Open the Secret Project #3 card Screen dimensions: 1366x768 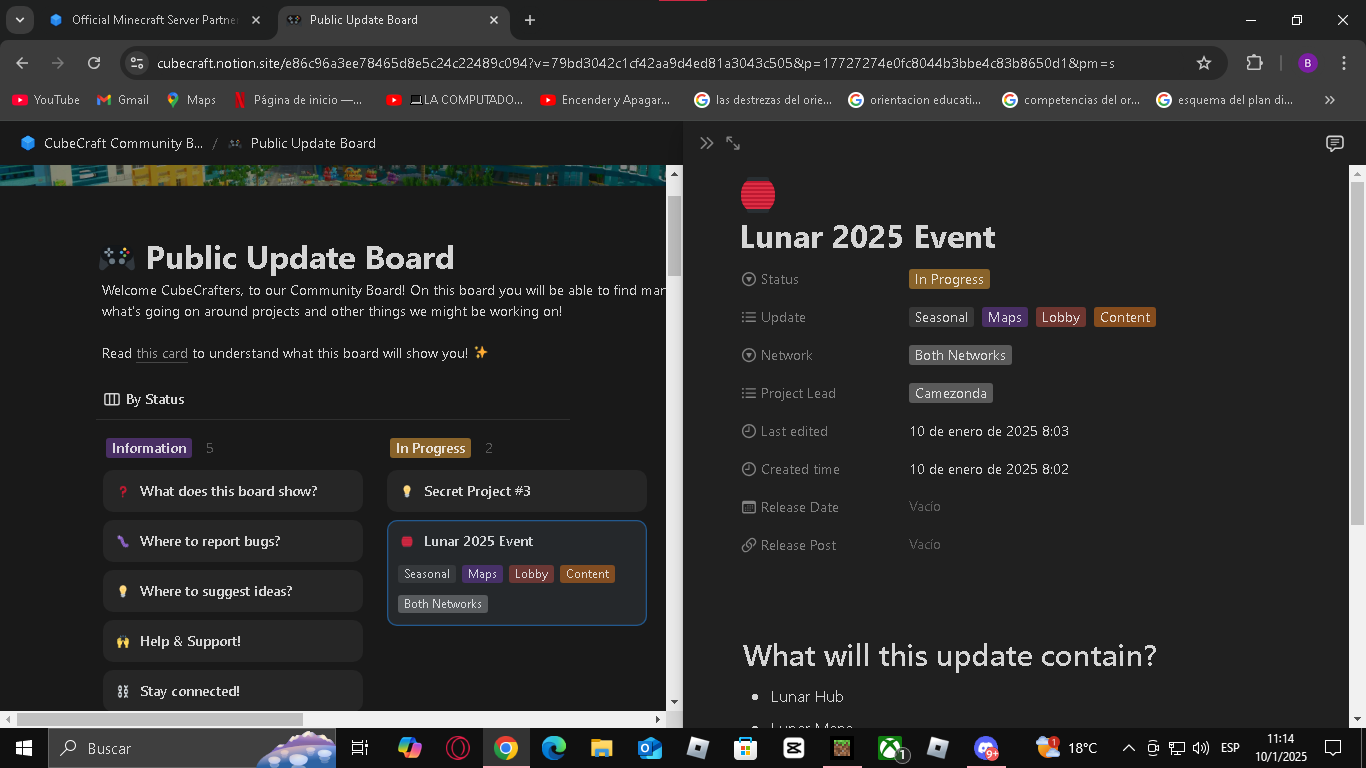(x=517, y=491)
